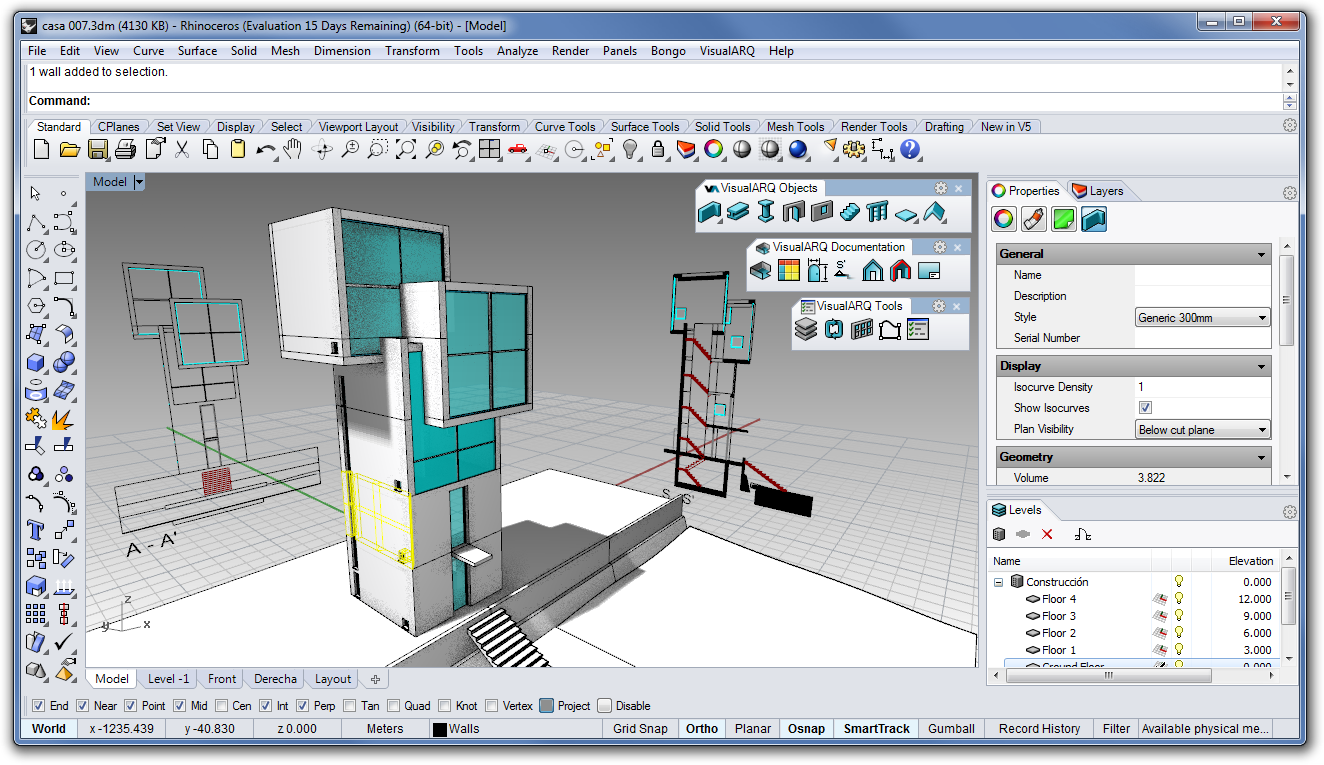The image size is (1324, 765).
Task: Click the new building icon in Levels
Action: click(998, 535)
